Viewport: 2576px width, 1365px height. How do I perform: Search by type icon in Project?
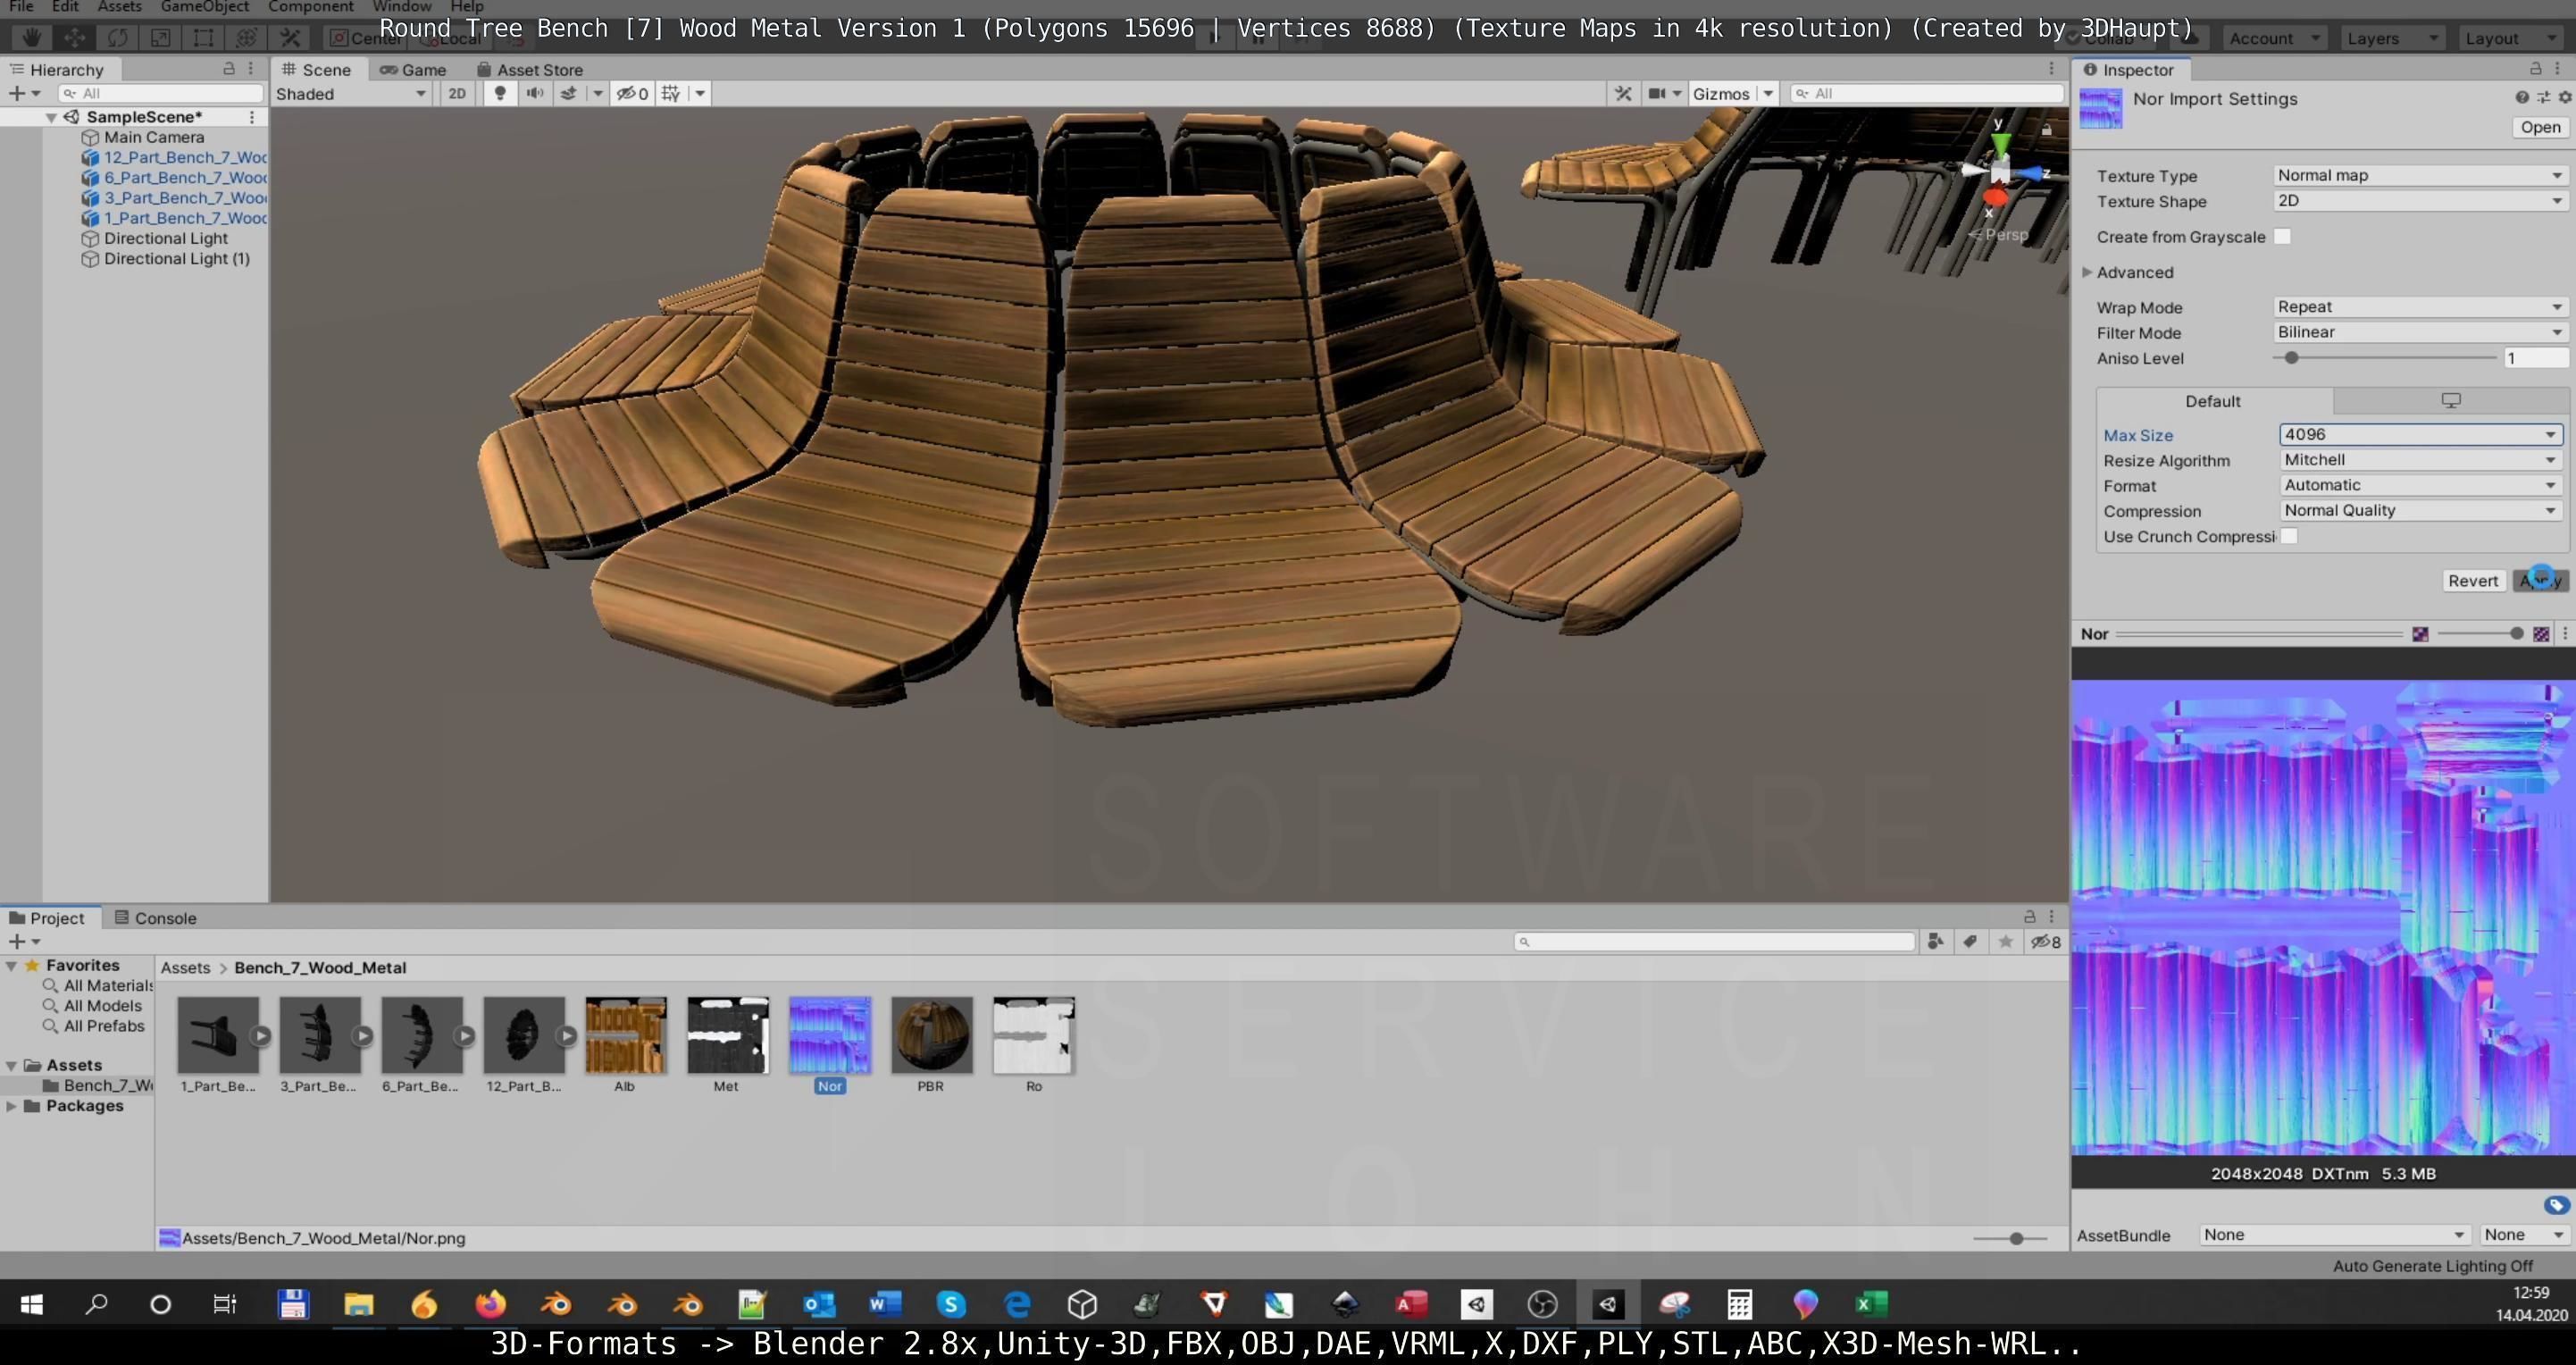pyautogui.click(x=1935, y=941)
